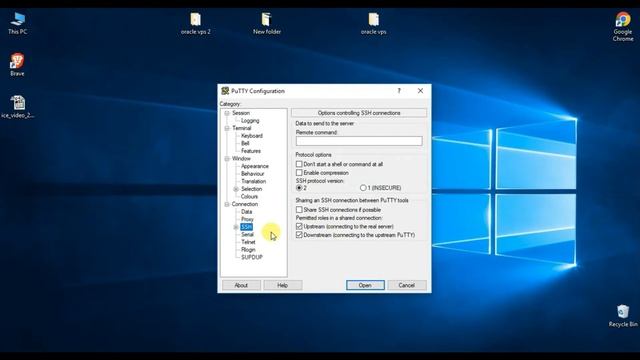This screenshot has width=640, height=360.
Task: Launch Google Chrome desktop icon
Action: tap(623, 27)
